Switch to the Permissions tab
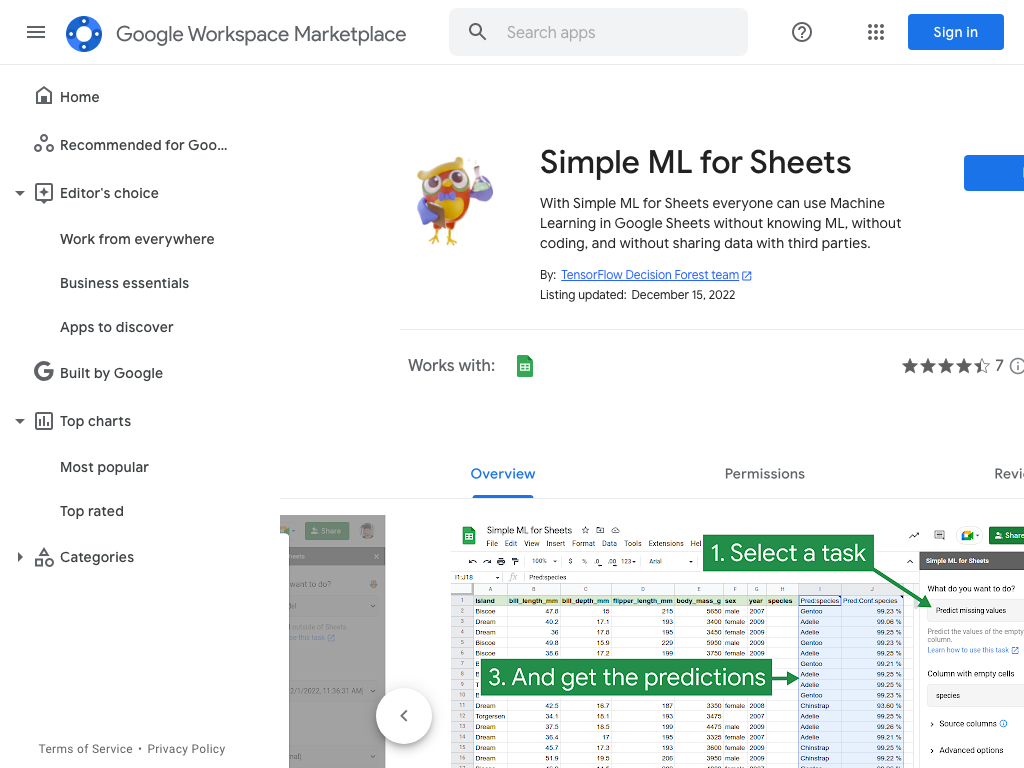This screenshot has height=768, width=1024. pyautogui.click(x=765, y=474)
